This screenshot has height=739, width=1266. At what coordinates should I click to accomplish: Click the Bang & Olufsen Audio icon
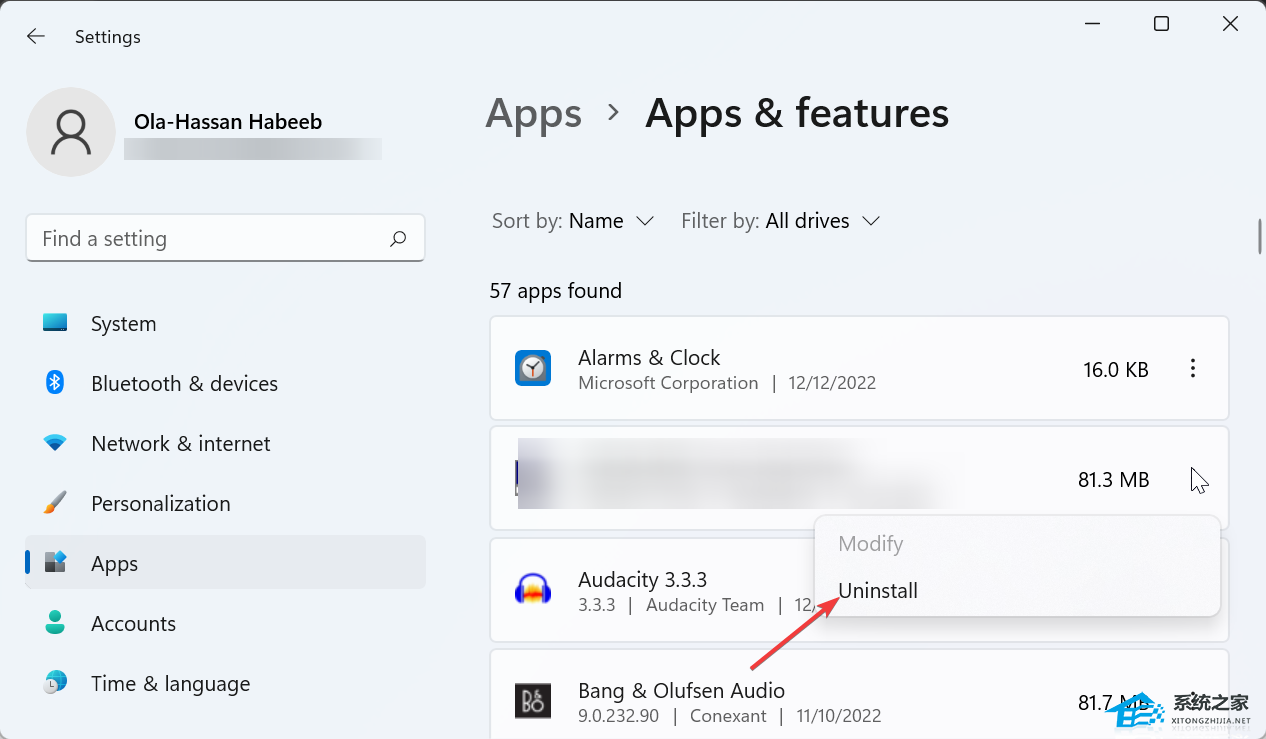coord(533,701)
